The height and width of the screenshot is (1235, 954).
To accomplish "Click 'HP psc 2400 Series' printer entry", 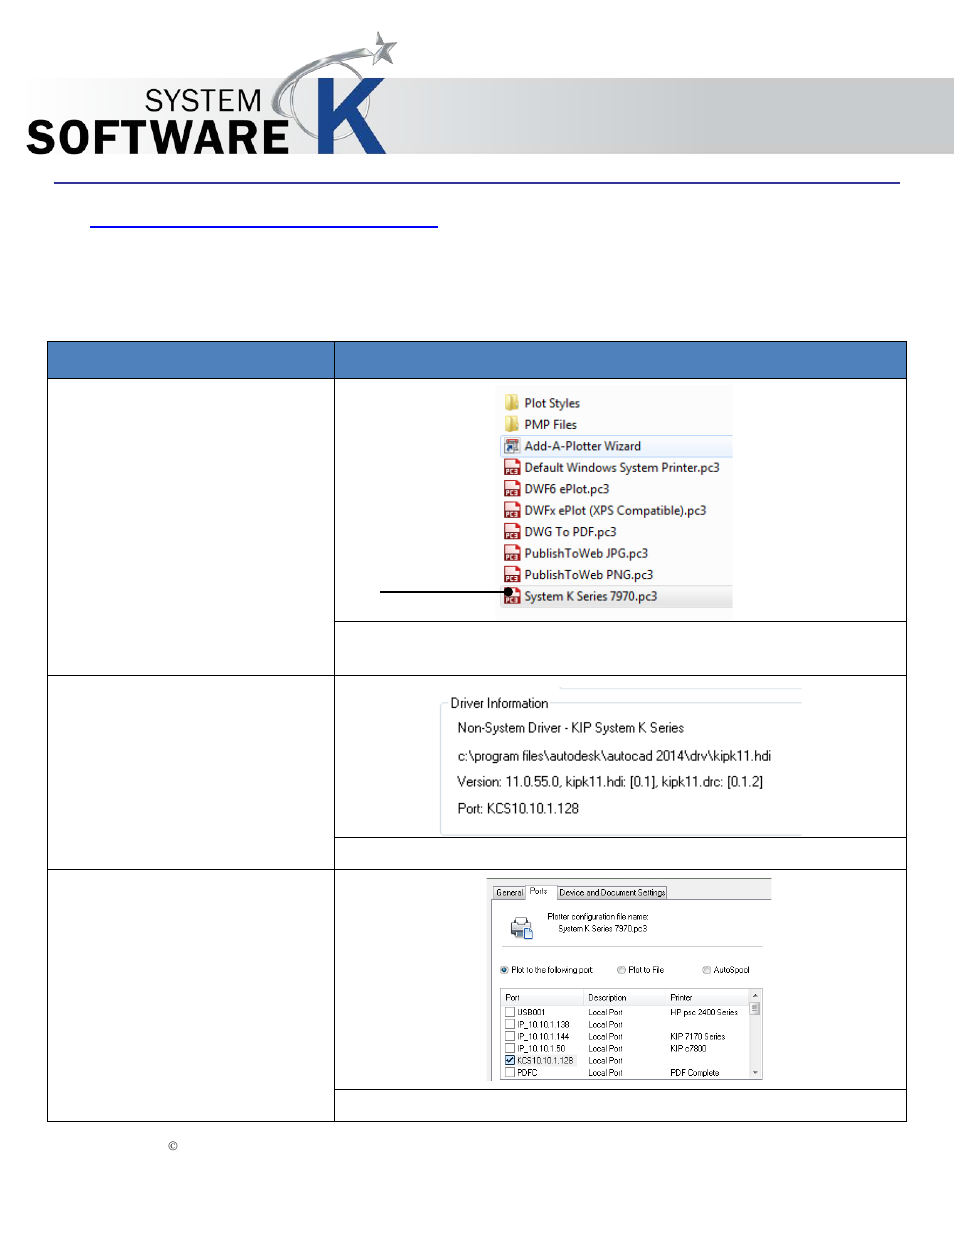I will (x=704, y=1012).
